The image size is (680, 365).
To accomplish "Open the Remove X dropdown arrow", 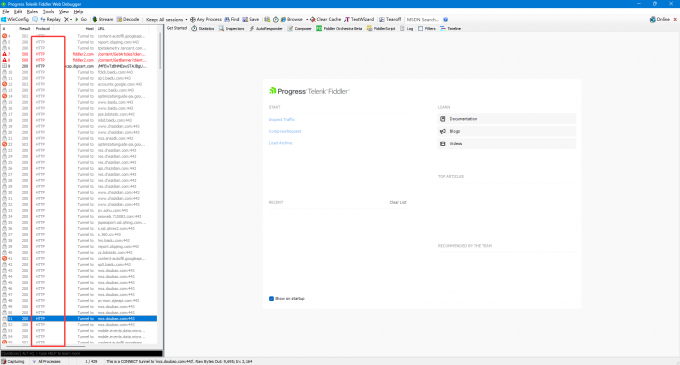I will (71, 20).
